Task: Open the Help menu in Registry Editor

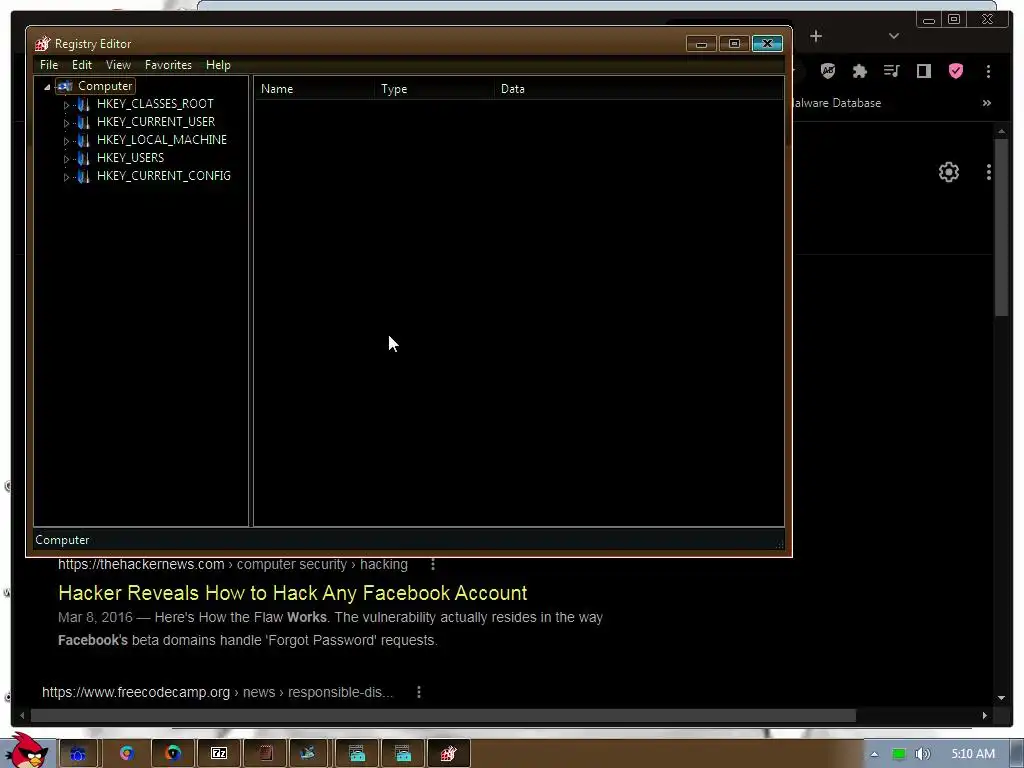Action: pos(218,65)
